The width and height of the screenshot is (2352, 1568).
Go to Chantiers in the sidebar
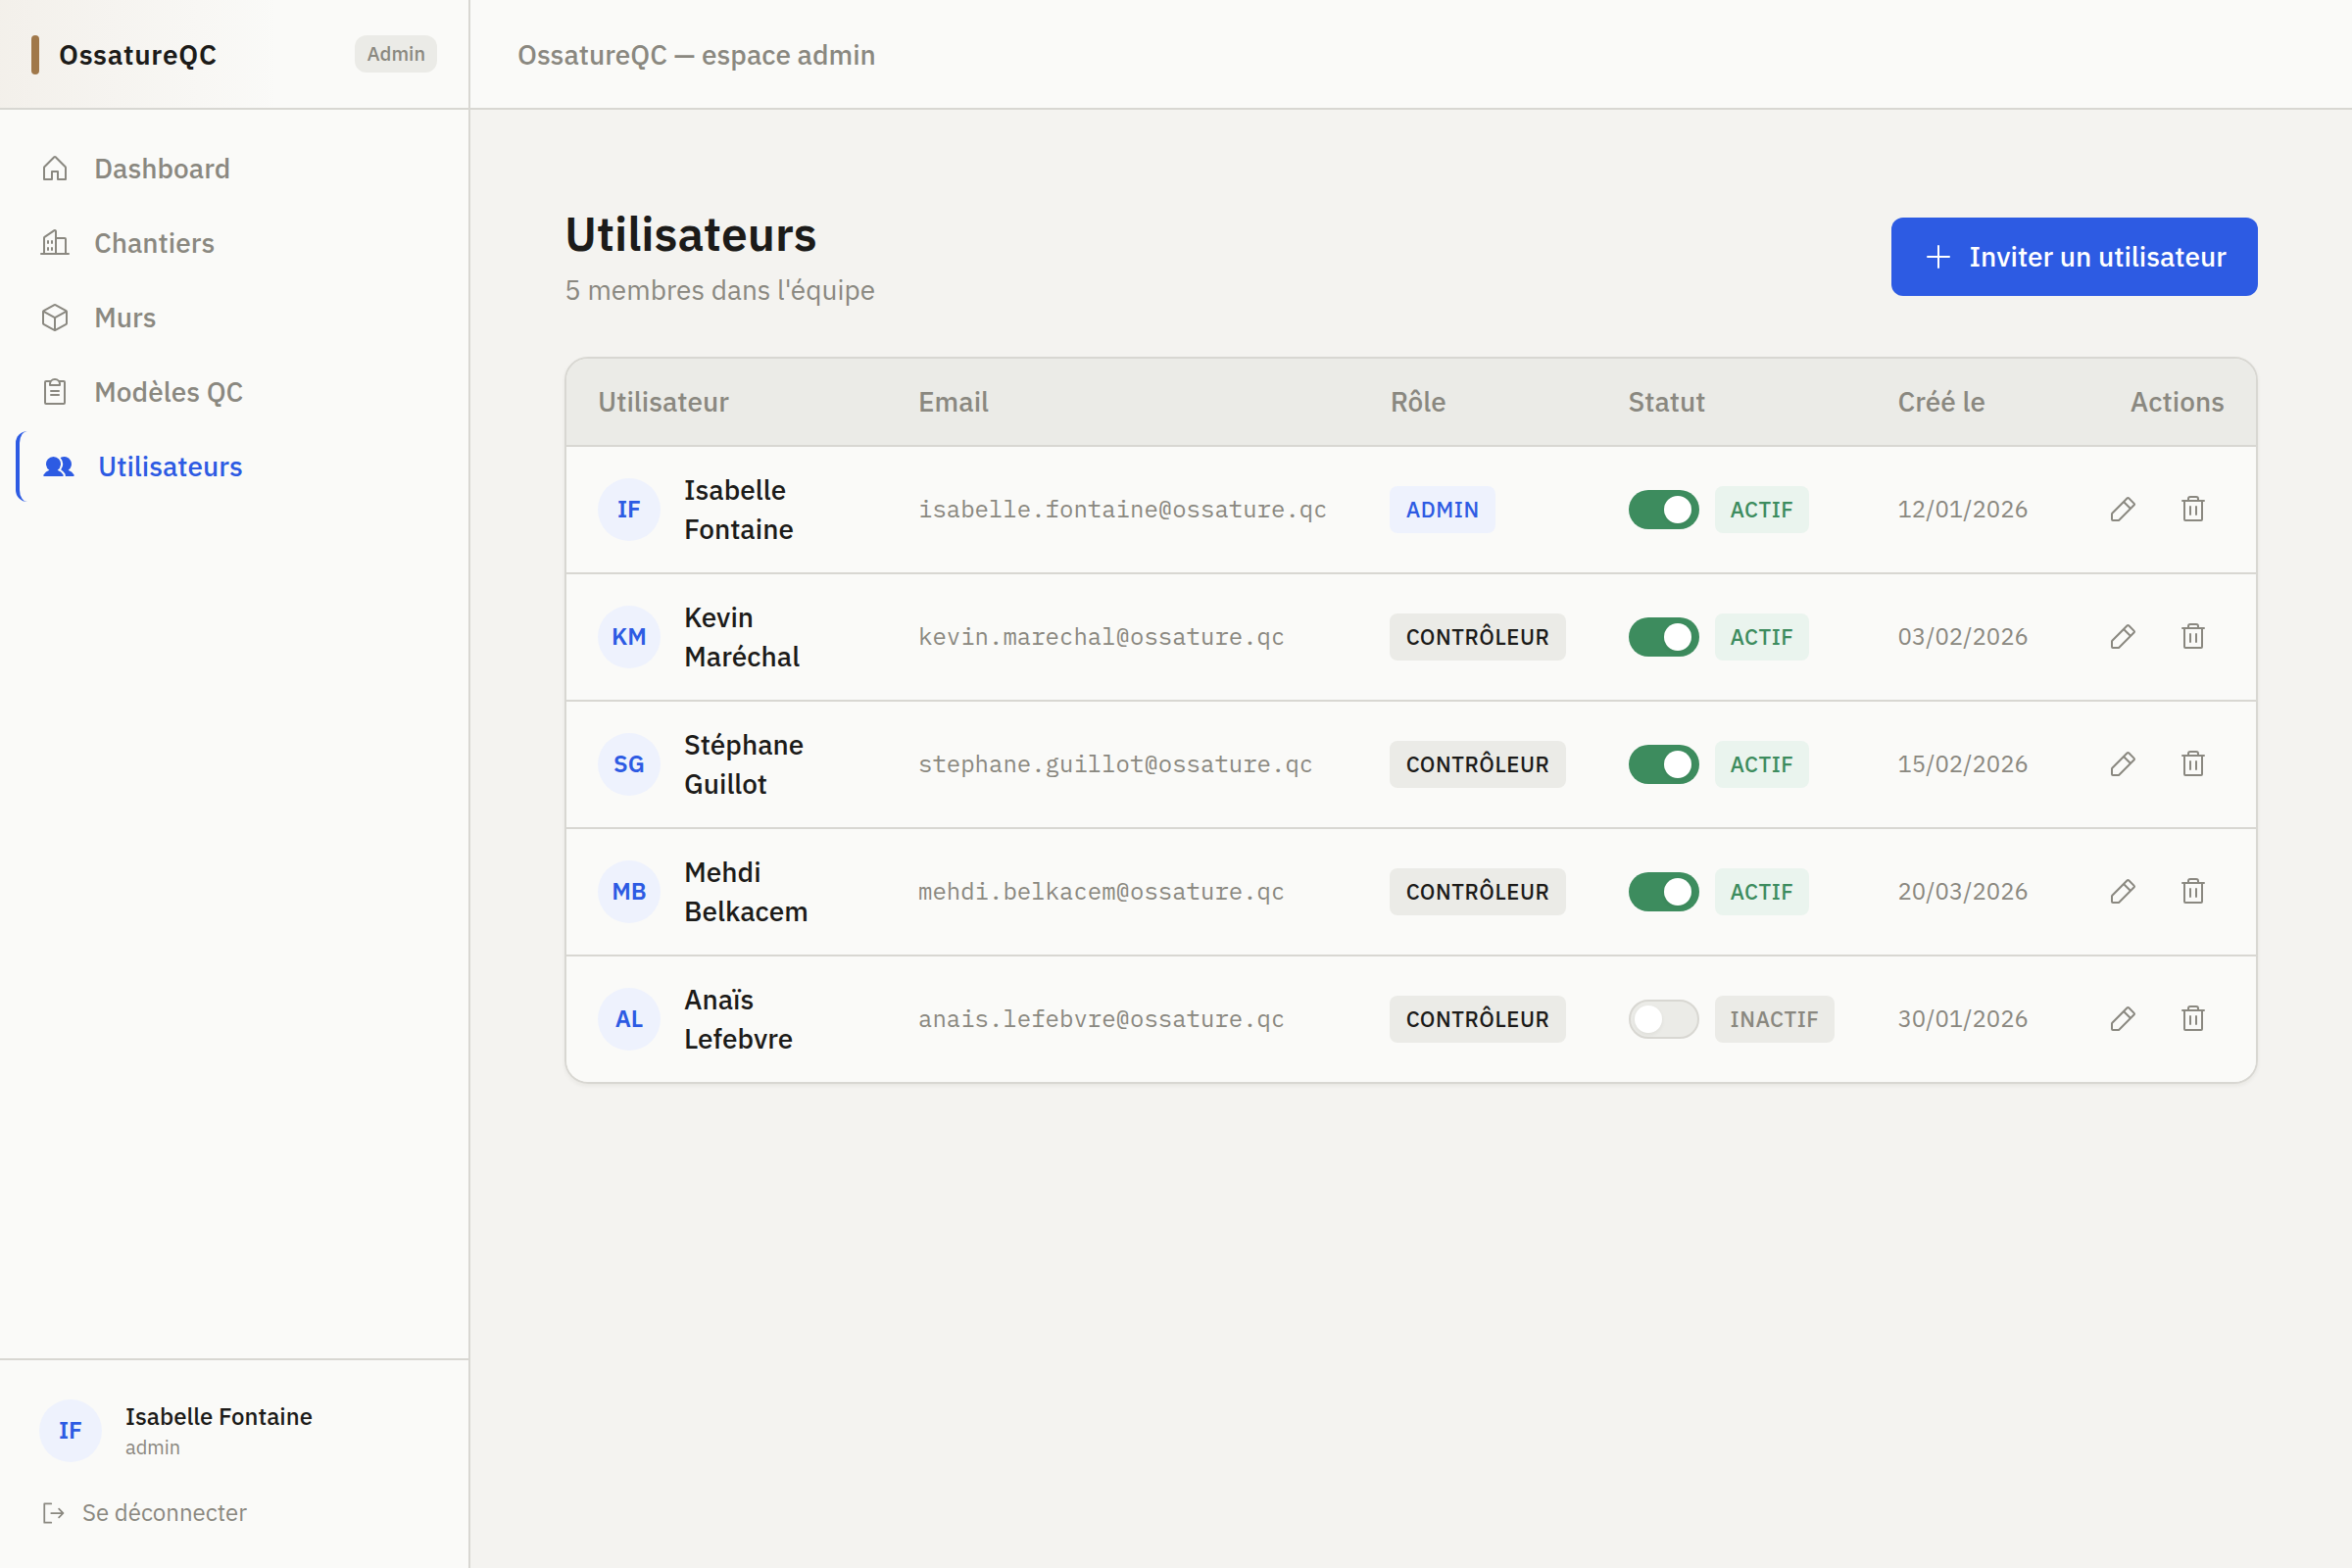click(x=234, y=243)
